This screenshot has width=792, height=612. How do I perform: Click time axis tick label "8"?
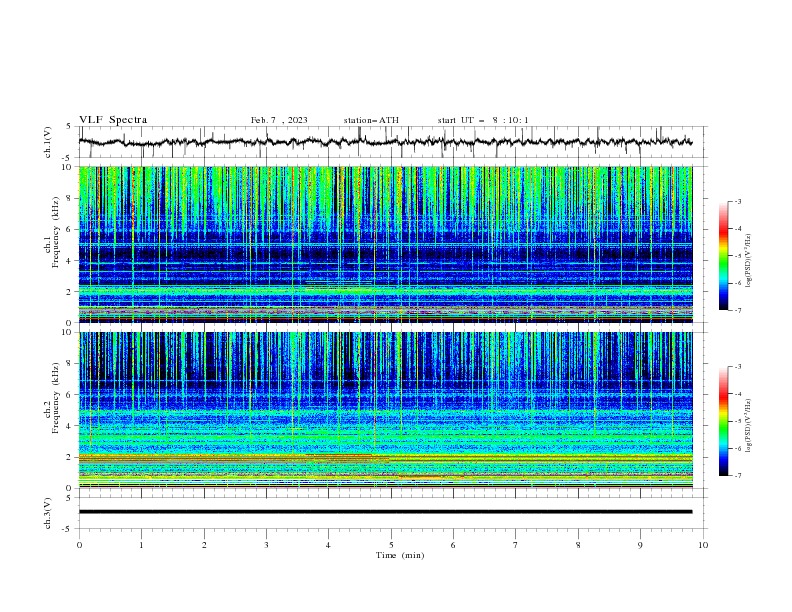tap(578, 545)
